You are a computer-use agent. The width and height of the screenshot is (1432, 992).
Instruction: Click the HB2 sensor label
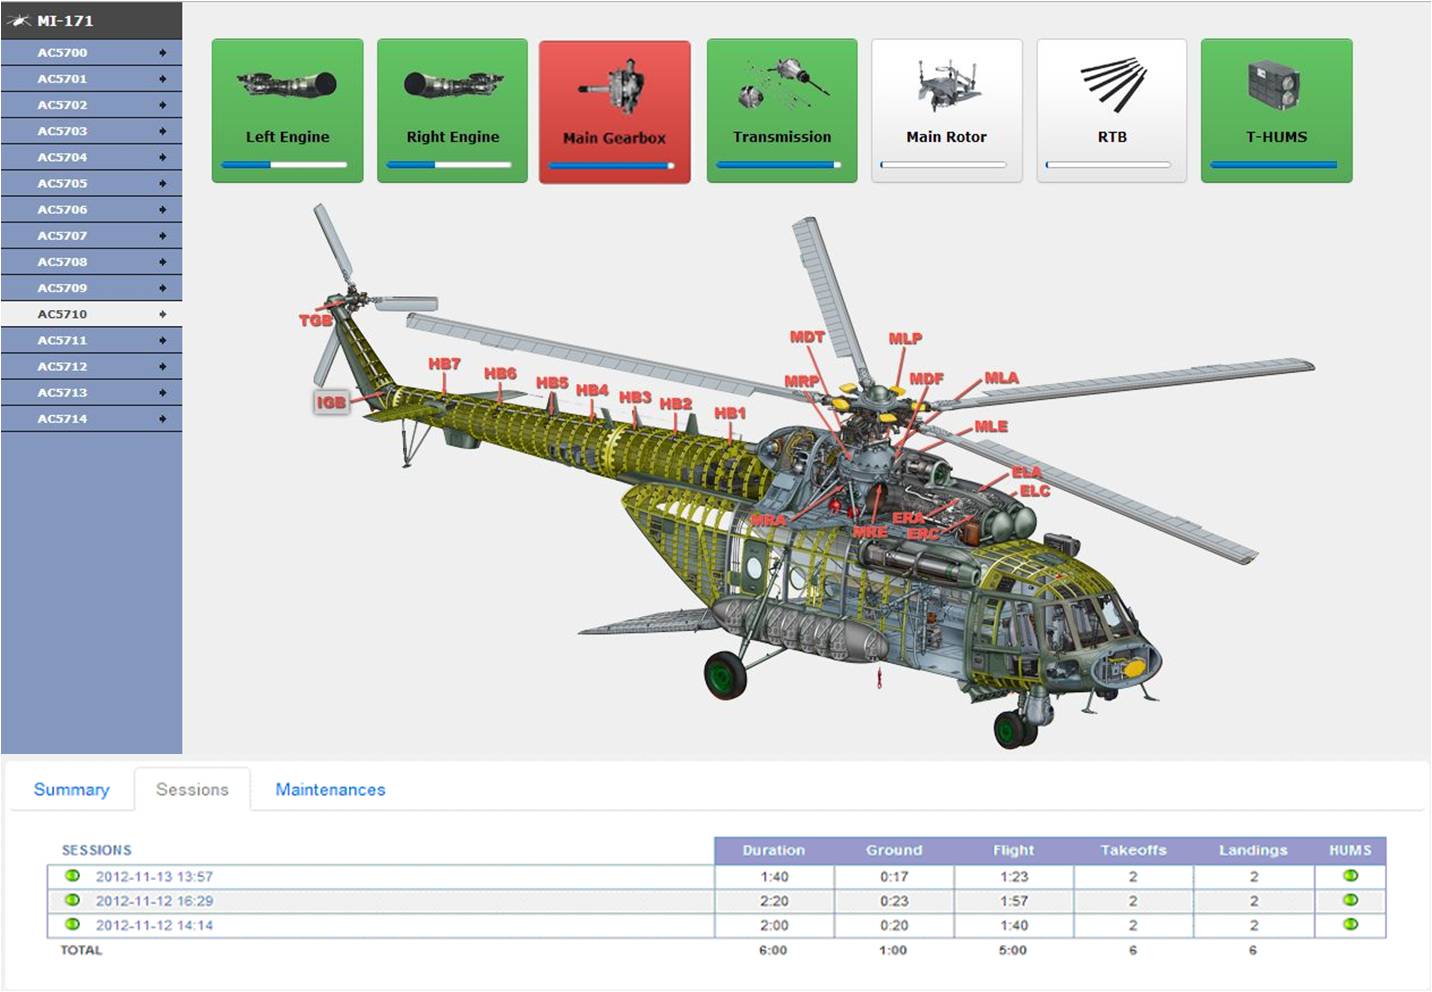click(676, 404)
